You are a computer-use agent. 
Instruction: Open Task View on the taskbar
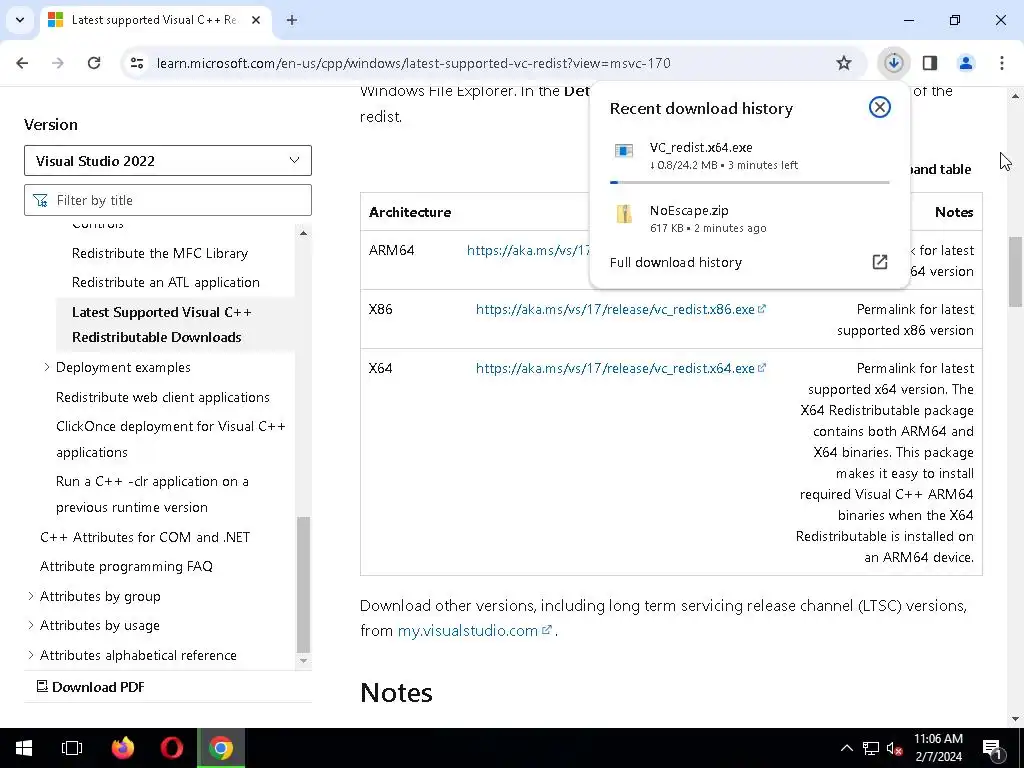(x=72, y=748)
